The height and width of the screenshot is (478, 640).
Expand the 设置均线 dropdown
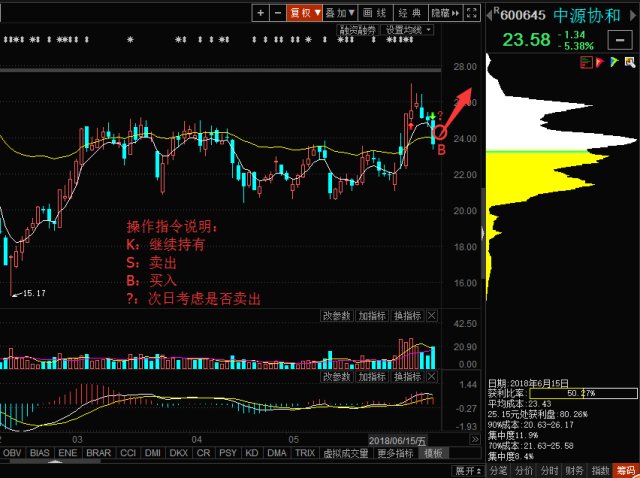[x=407, y=30]
